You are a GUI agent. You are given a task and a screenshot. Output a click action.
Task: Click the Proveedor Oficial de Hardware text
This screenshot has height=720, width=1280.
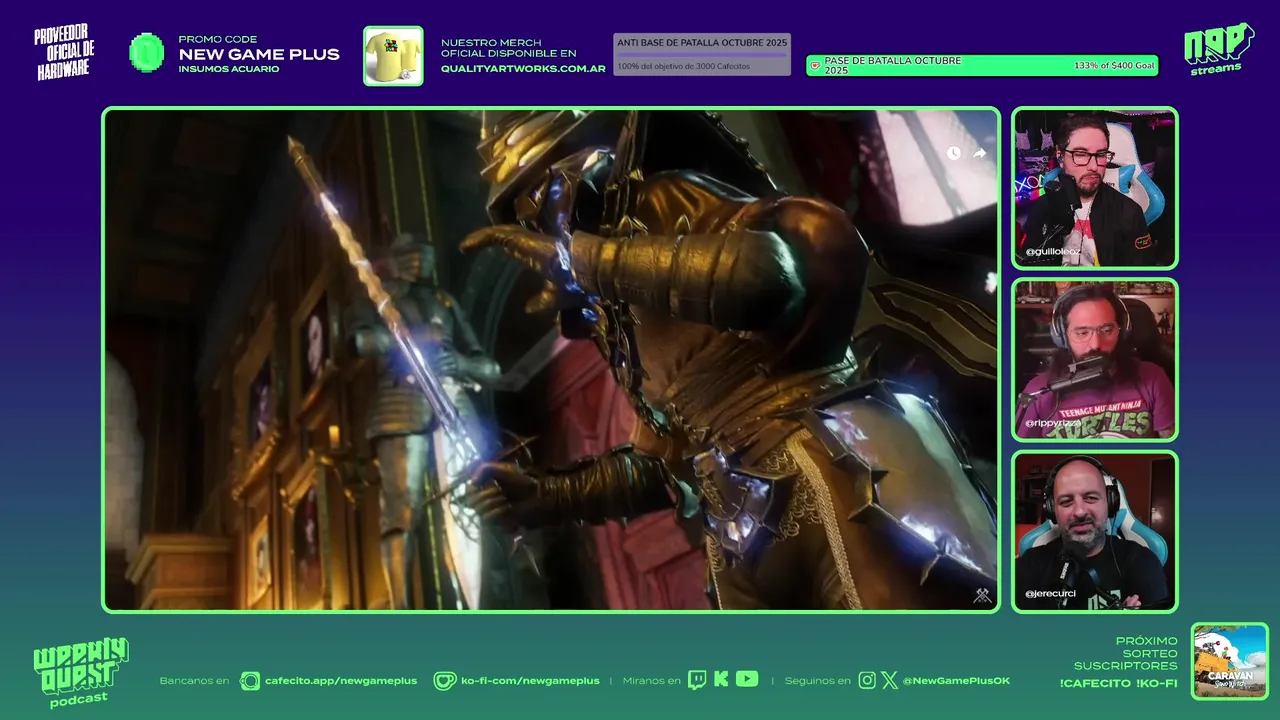click(65, 53)
